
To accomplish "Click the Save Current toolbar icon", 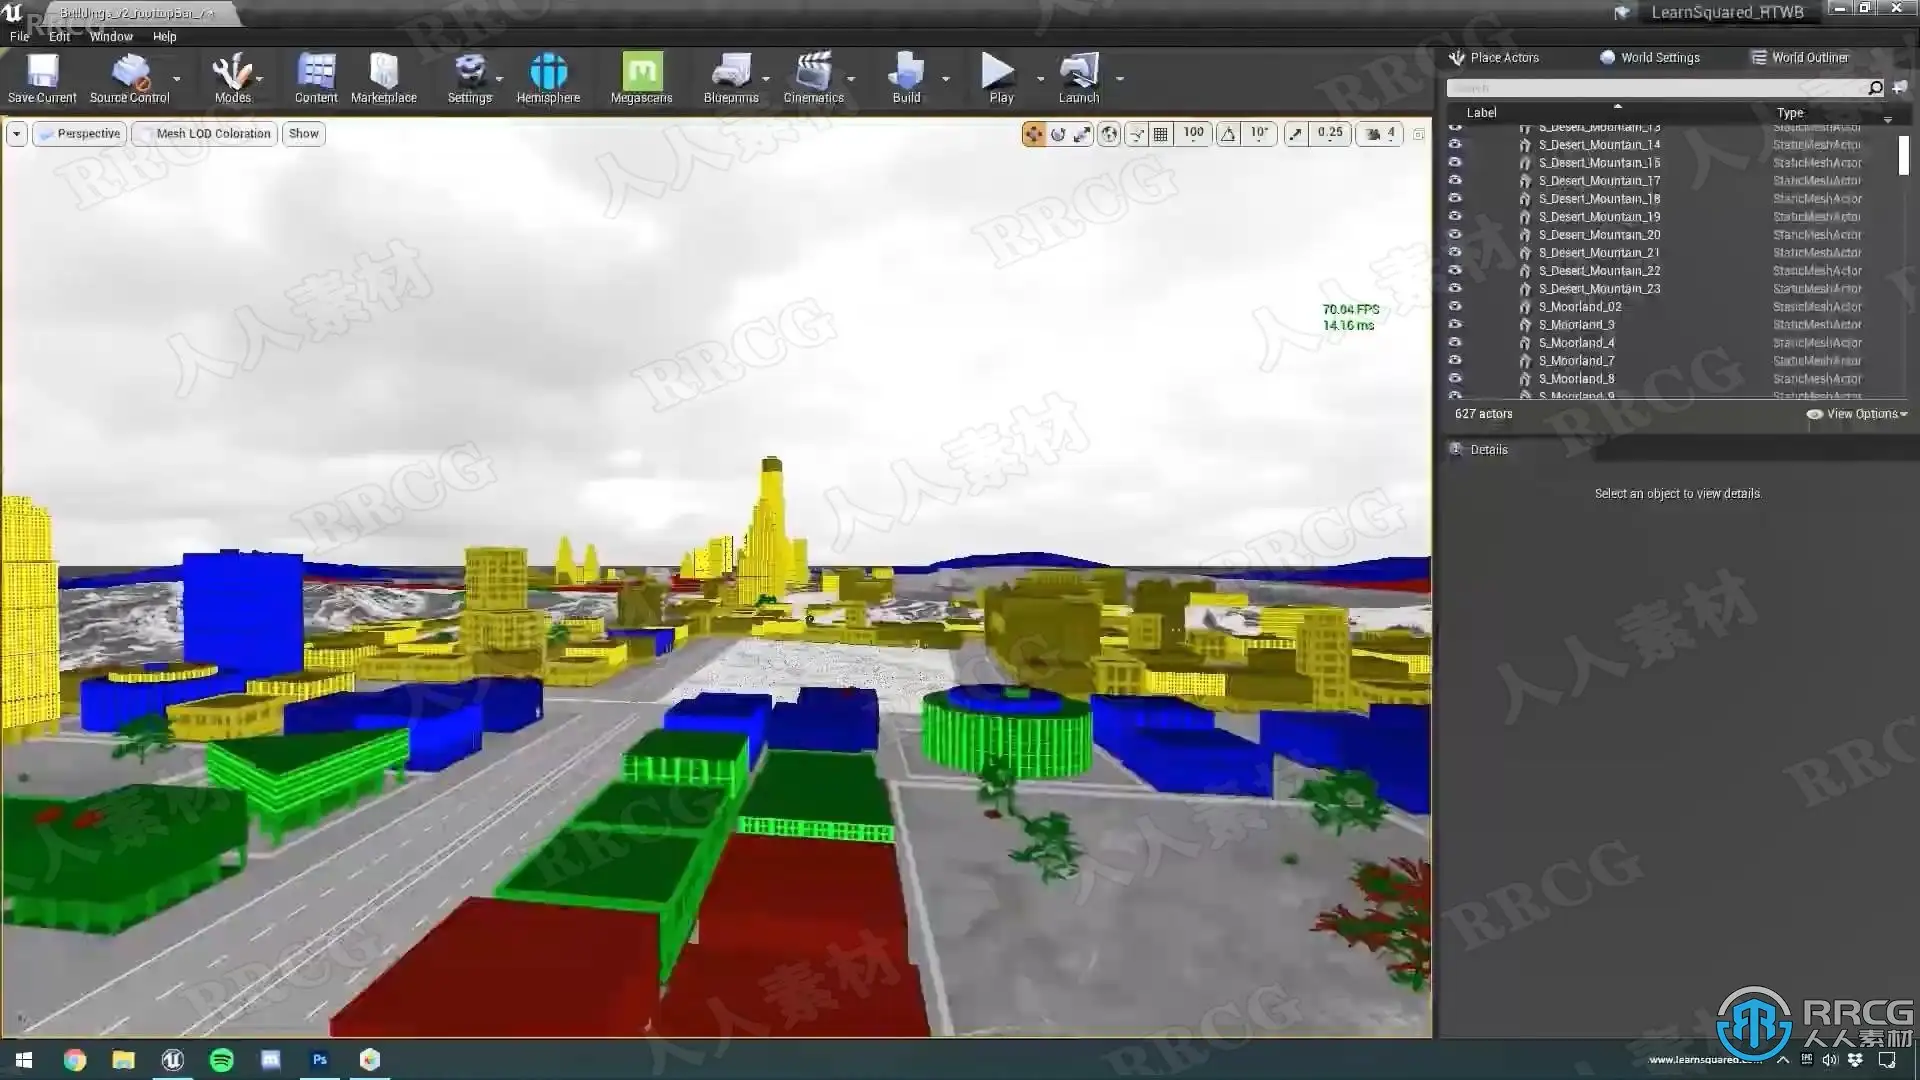I will [x=42, y=78].
